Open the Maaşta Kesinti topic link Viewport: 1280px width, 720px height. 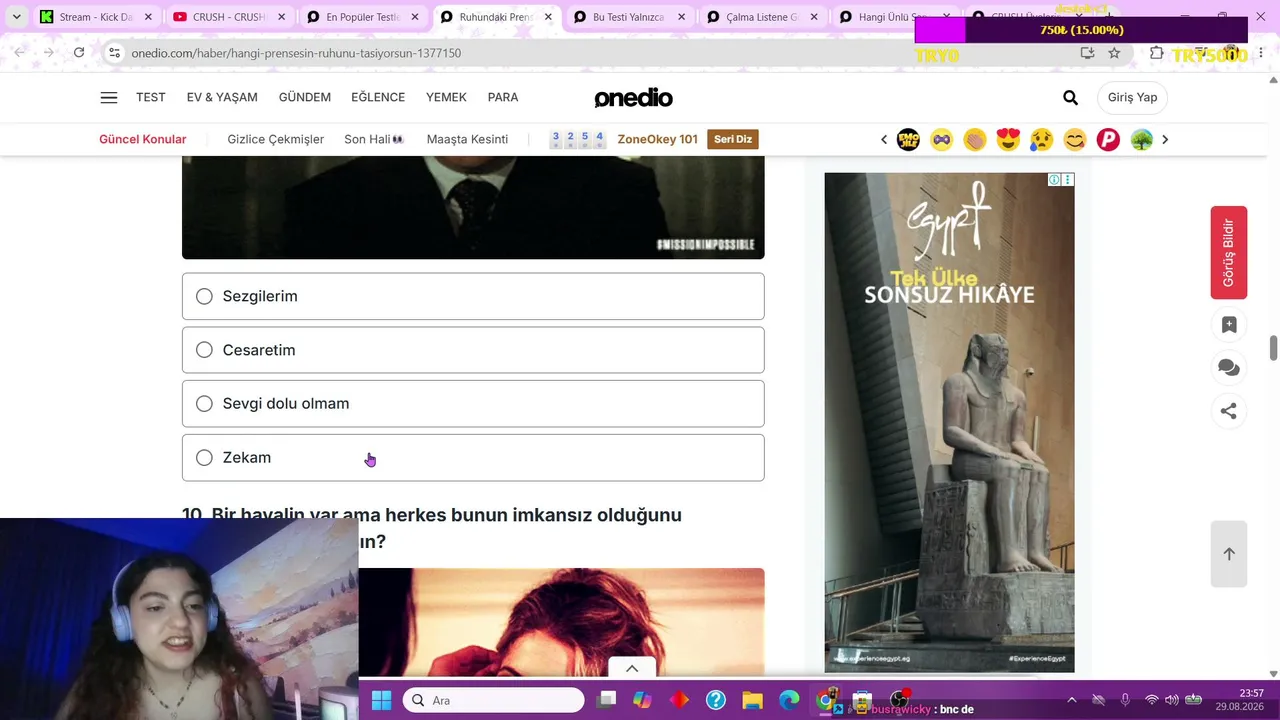click(467, 139)
